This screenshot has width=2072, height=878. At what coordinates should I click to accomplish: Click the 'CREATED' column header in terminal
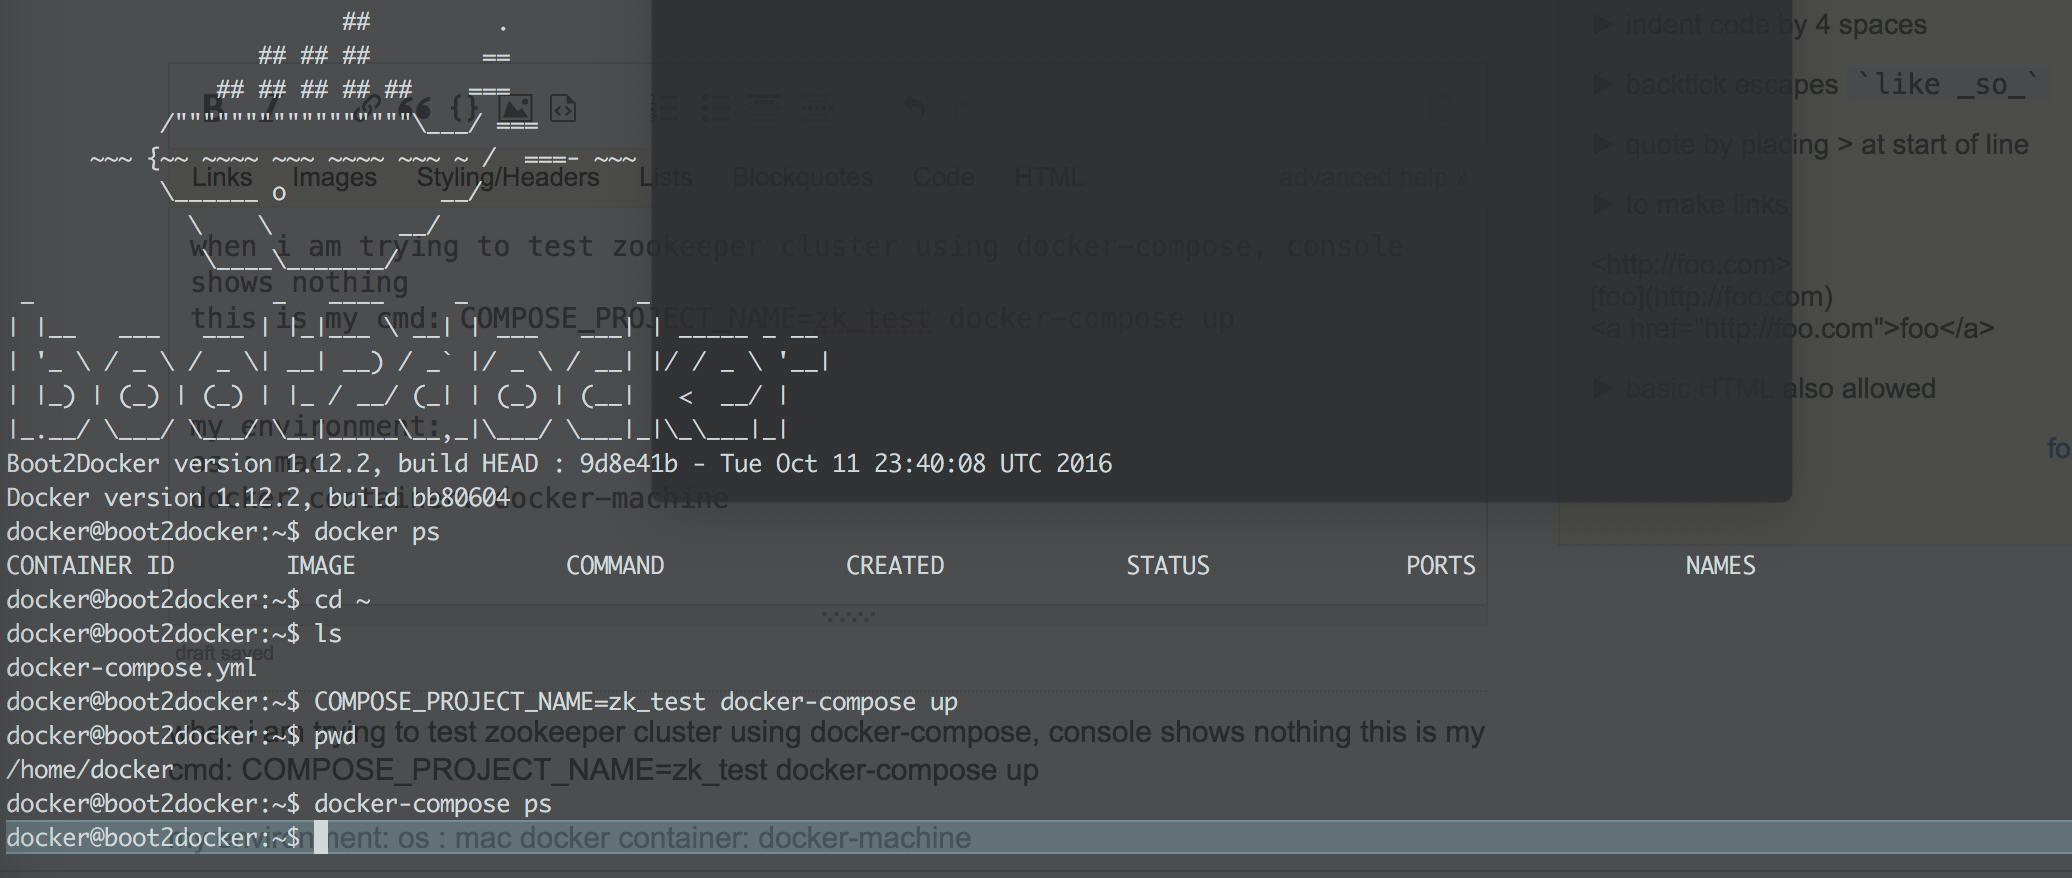(895, 566)
